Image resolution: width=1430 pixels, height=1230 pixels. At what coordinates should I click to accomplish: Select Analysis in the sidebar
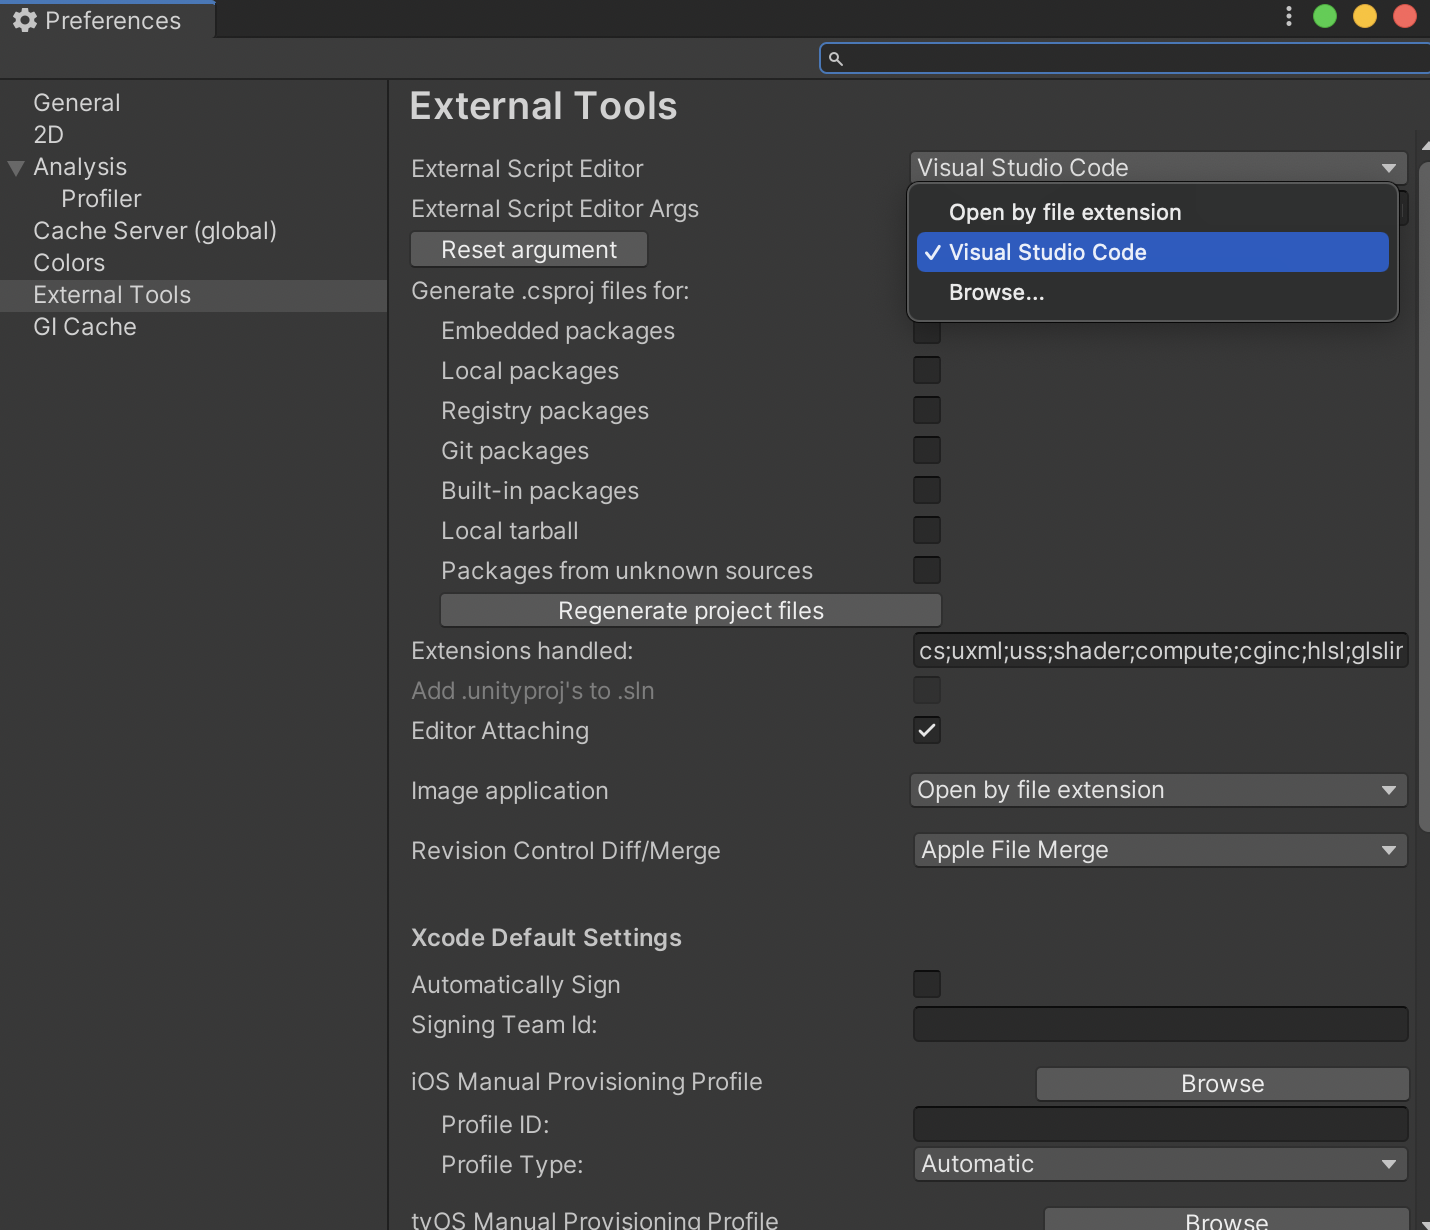(x=80, y=167)
